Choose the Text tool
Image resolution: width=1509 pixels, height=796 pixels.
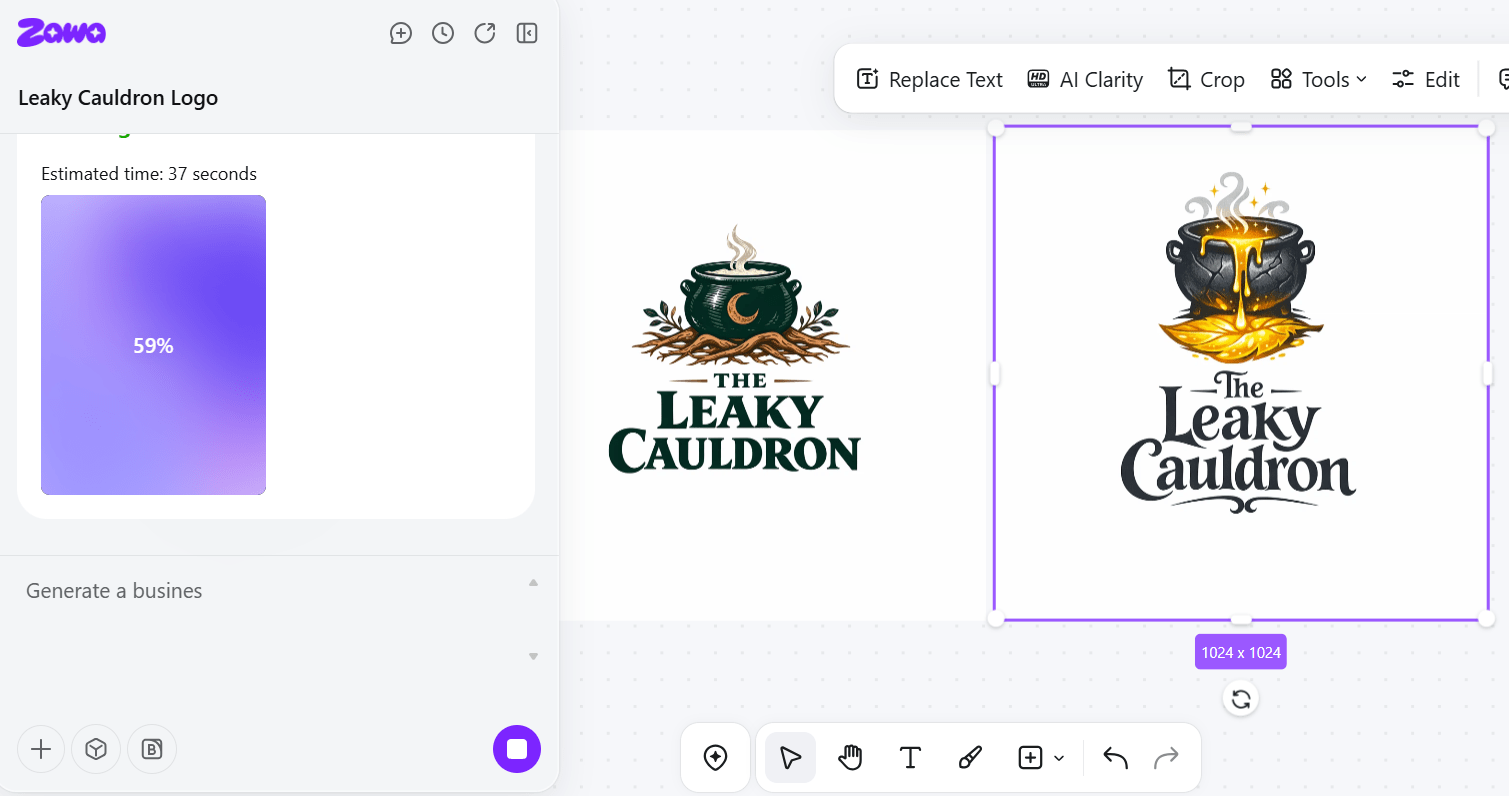pos(910,758)
